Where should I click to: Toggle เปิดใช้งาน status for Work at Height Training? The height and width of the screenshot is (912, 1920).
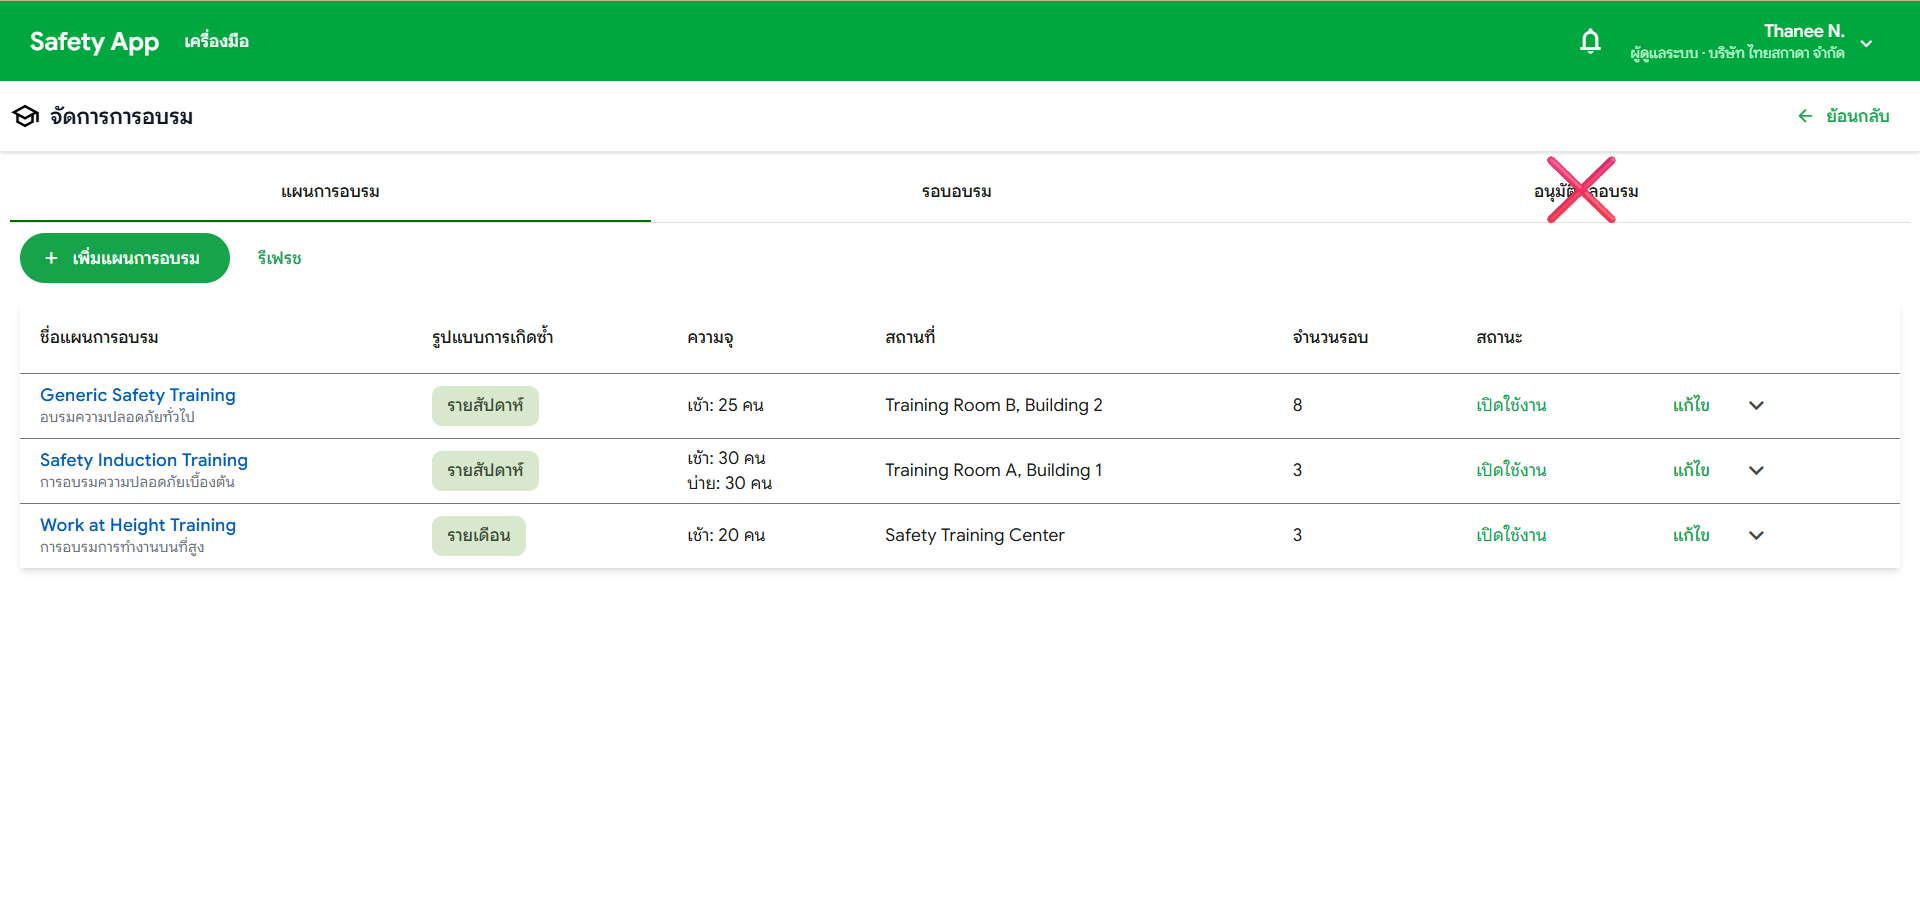tap(1511, 535)
